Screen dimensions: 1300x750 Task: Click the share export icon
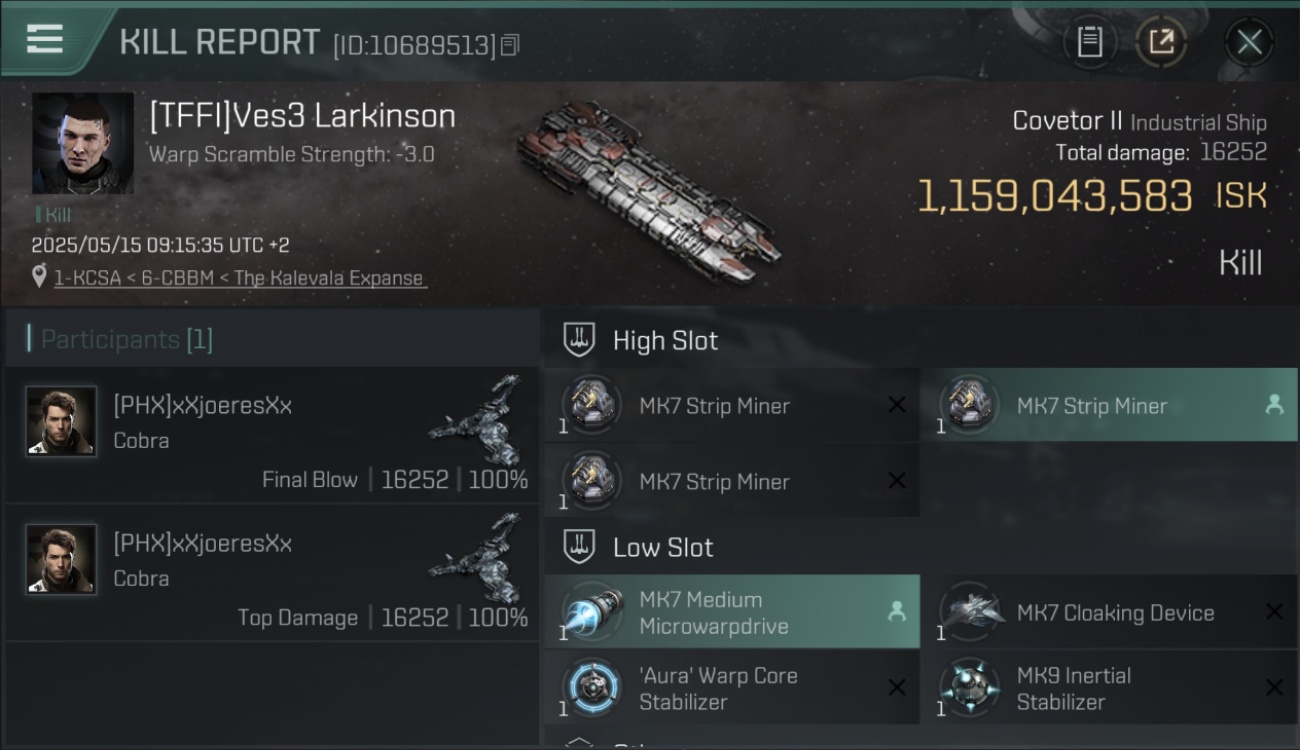1161,42
